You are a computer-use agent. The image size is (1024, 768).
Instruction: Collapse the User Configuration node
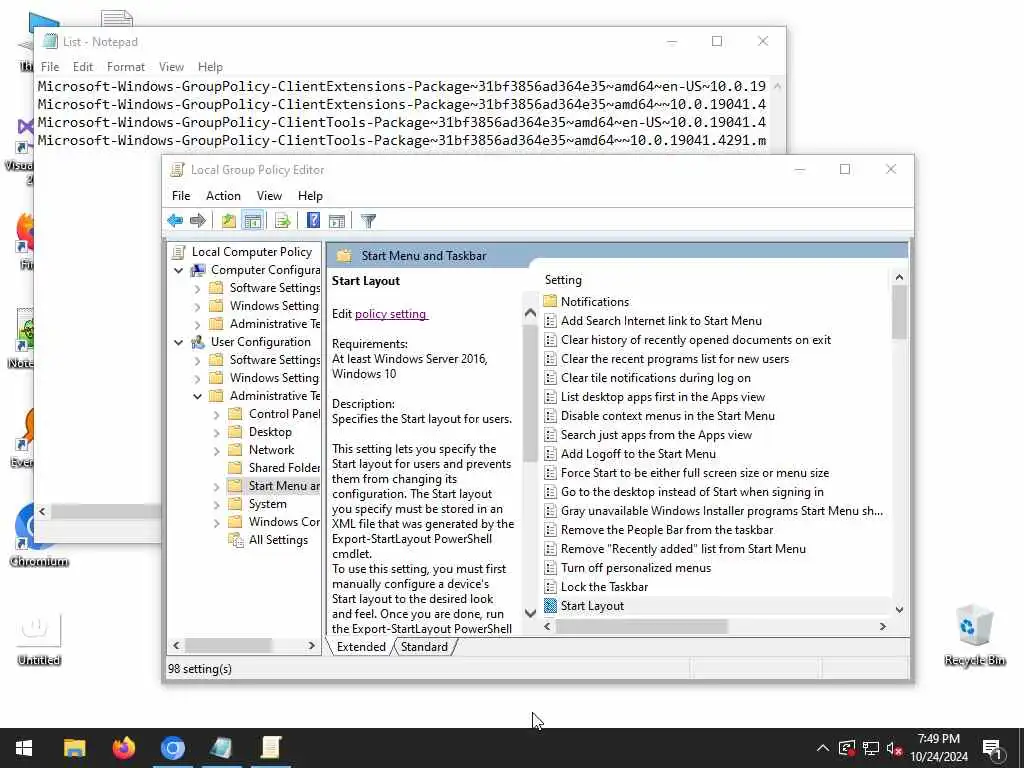click(178, 342)
